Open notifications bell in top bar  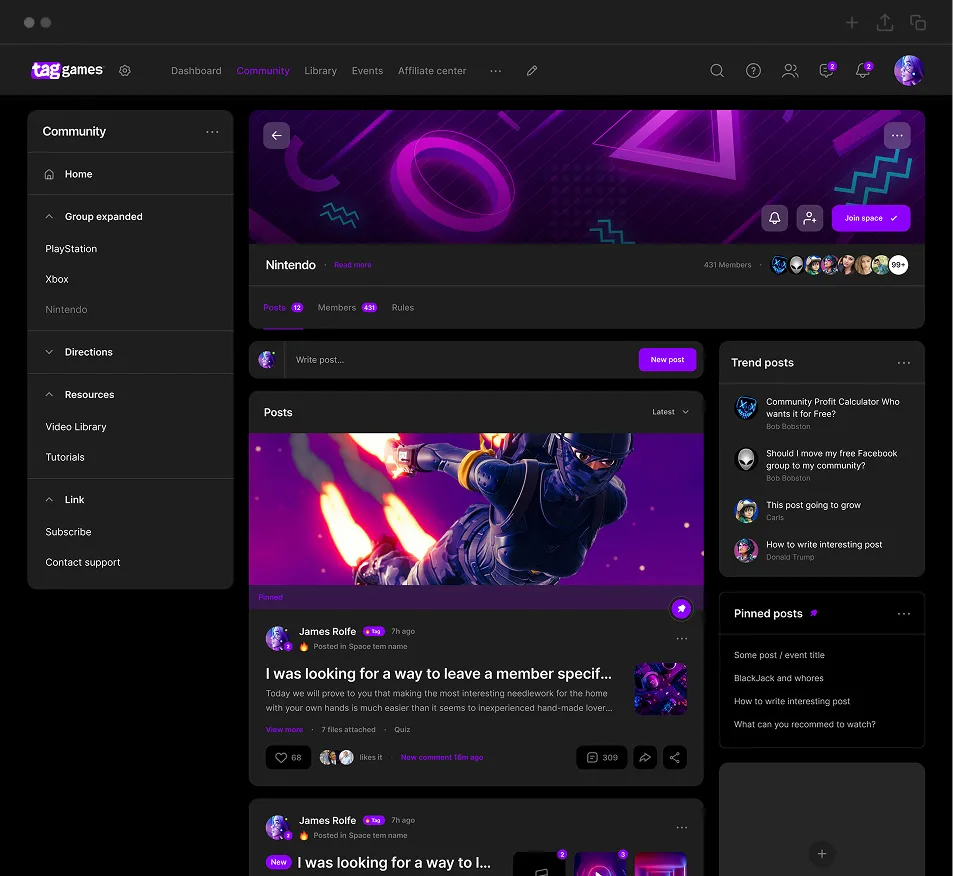tap(862, 71)
